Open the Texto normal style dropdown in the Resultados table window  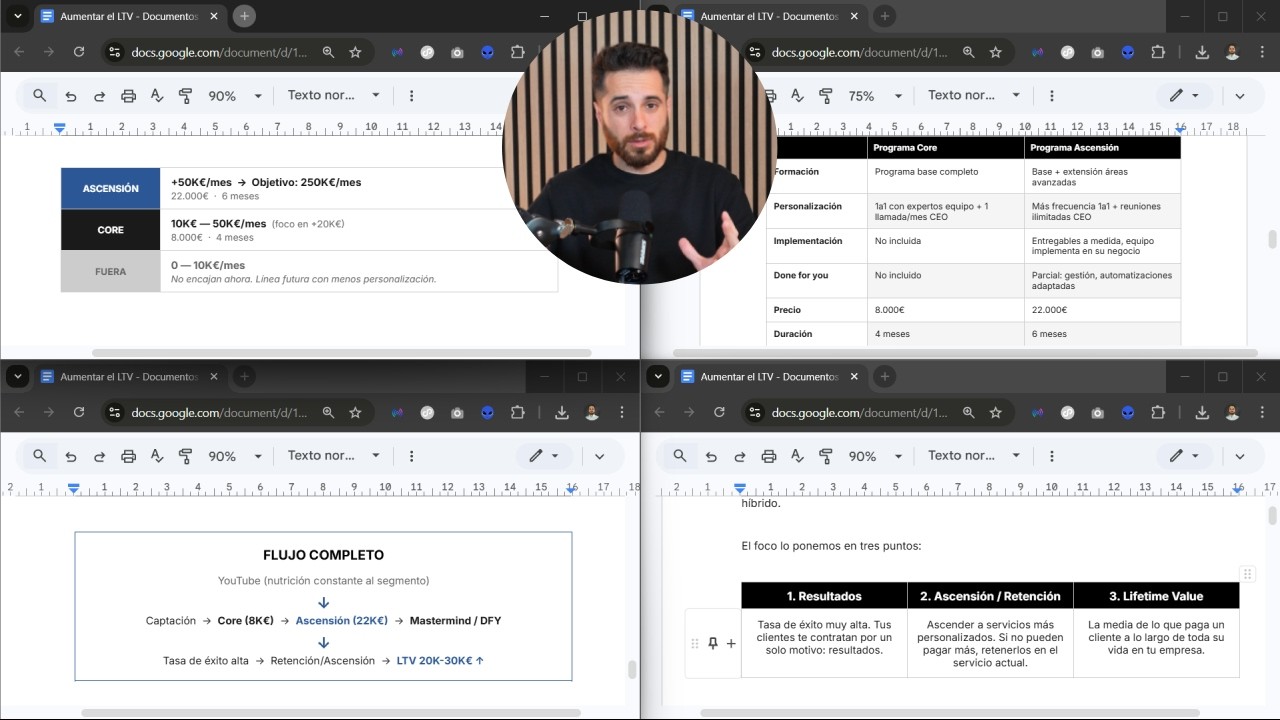[973, 455]
